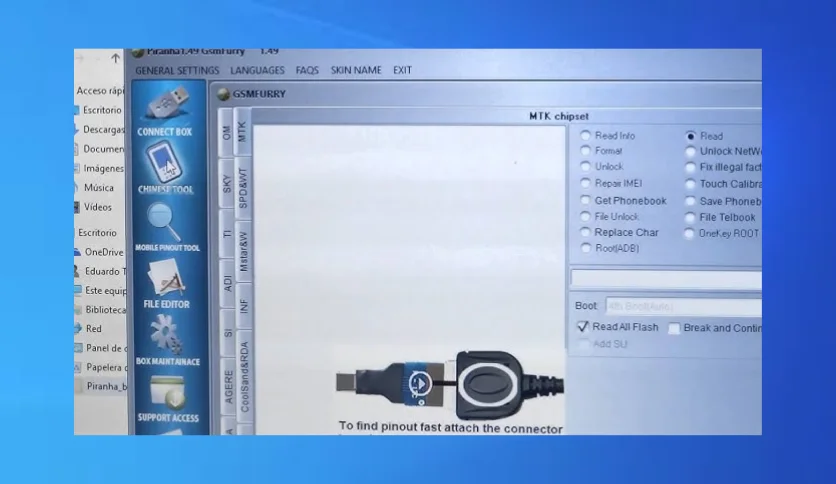Open Papelera de reciclaje in File Explorer
Viewport: 836px width, 484px height.
[x=107, y=367]
